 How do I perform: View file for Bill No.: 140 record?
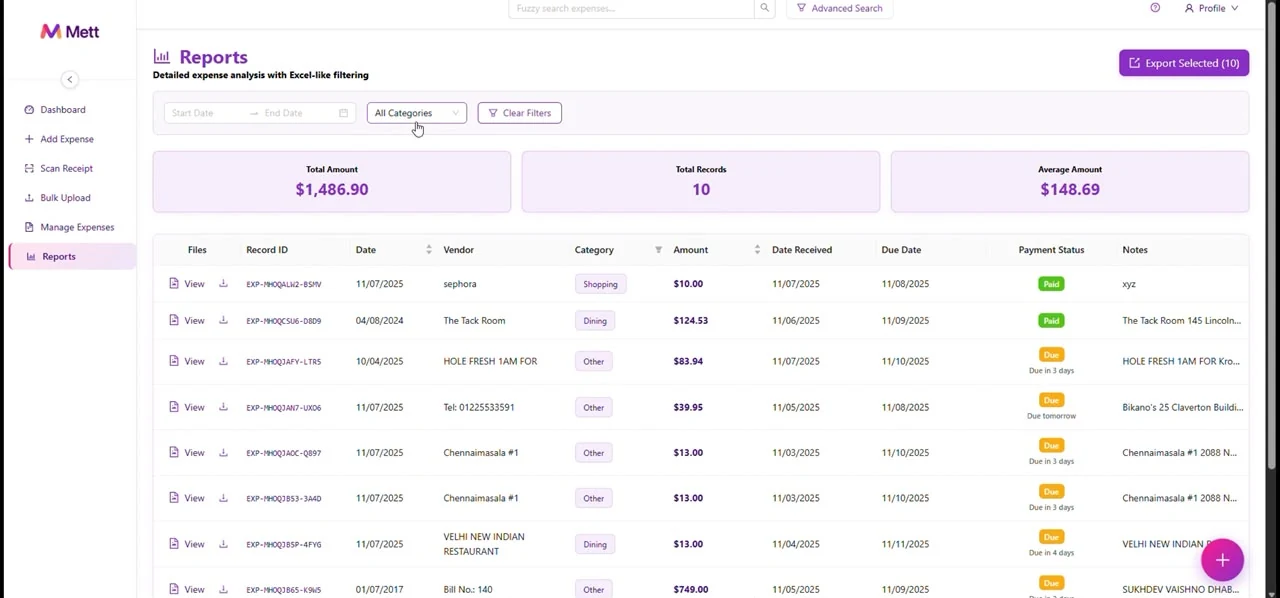[x=187, y=589]
